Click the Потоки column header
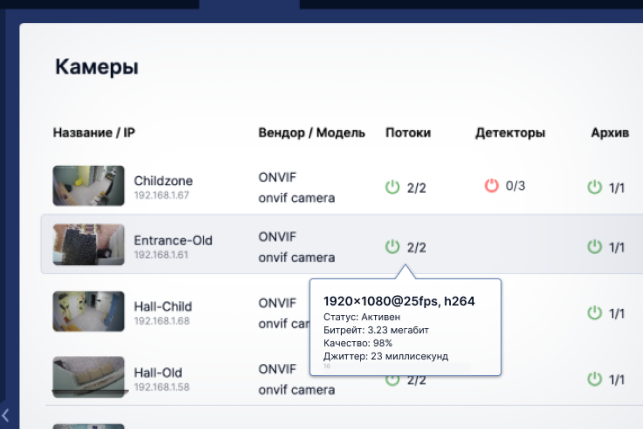Viewport: 643px width, 429px height. (x=408, y=133)
